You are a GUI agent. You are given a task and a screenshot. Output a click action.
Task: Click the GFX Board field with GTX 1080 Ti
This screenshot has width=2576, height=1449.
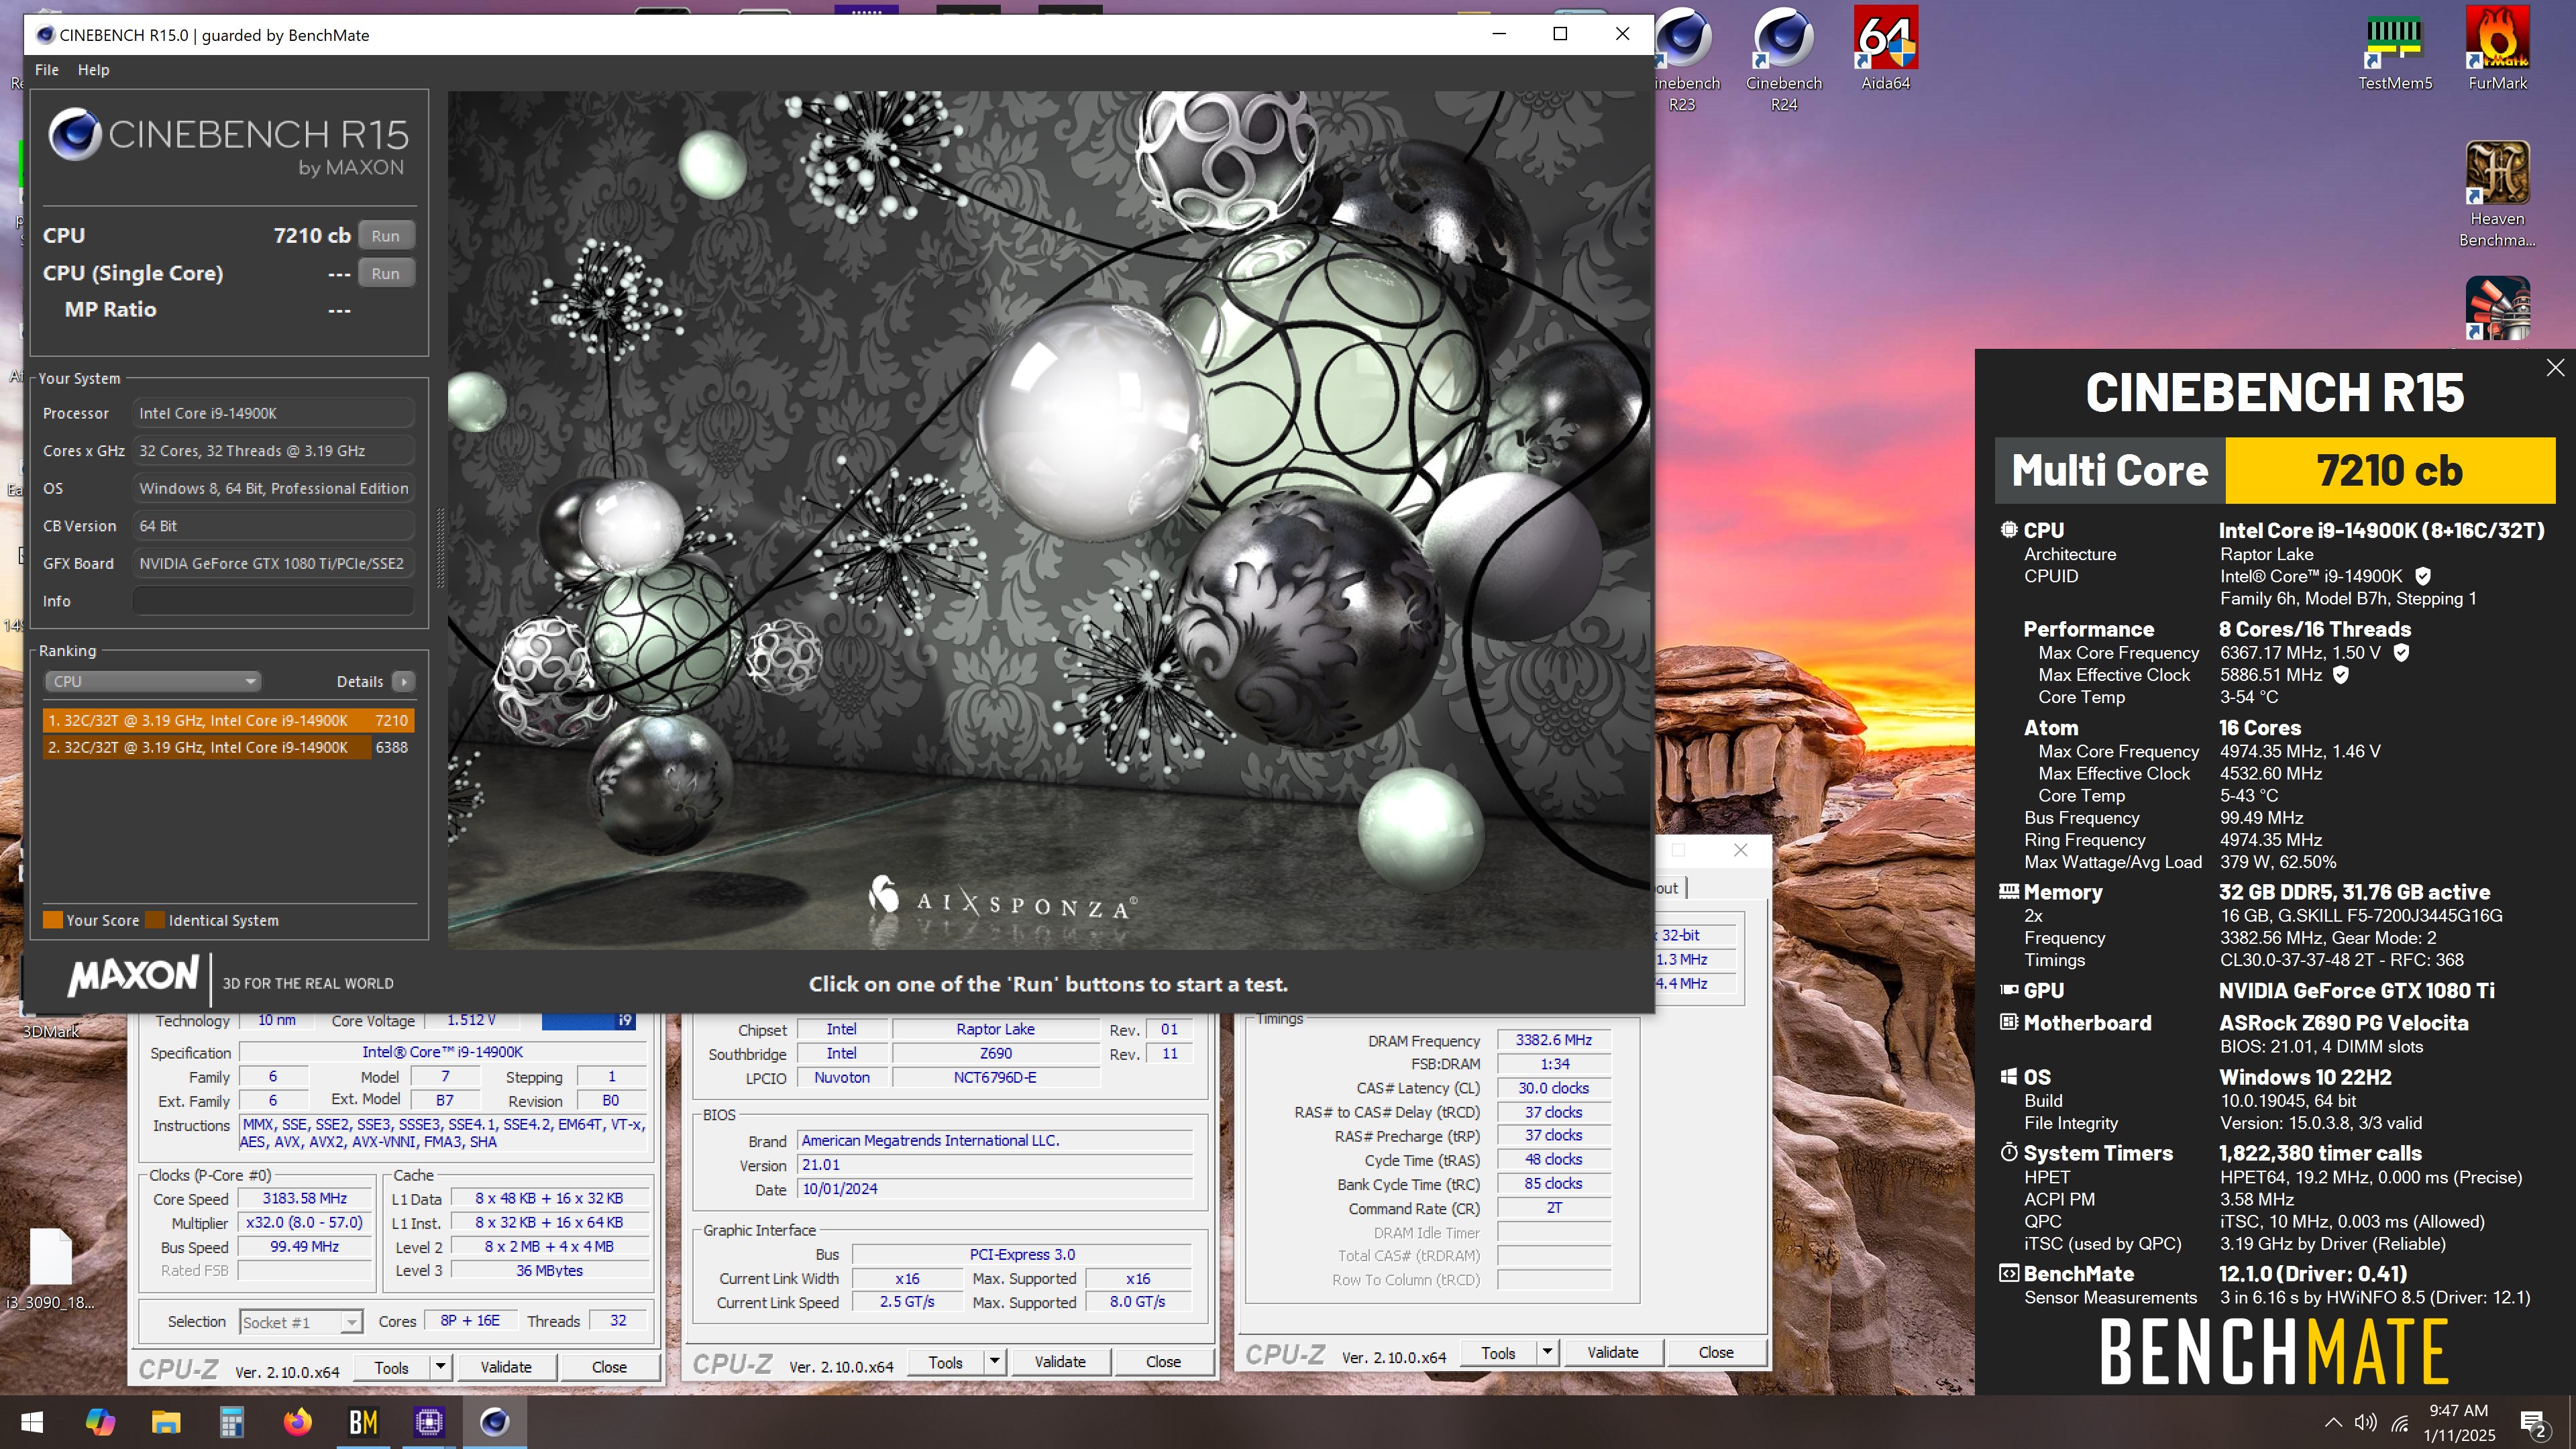[273, 563]
